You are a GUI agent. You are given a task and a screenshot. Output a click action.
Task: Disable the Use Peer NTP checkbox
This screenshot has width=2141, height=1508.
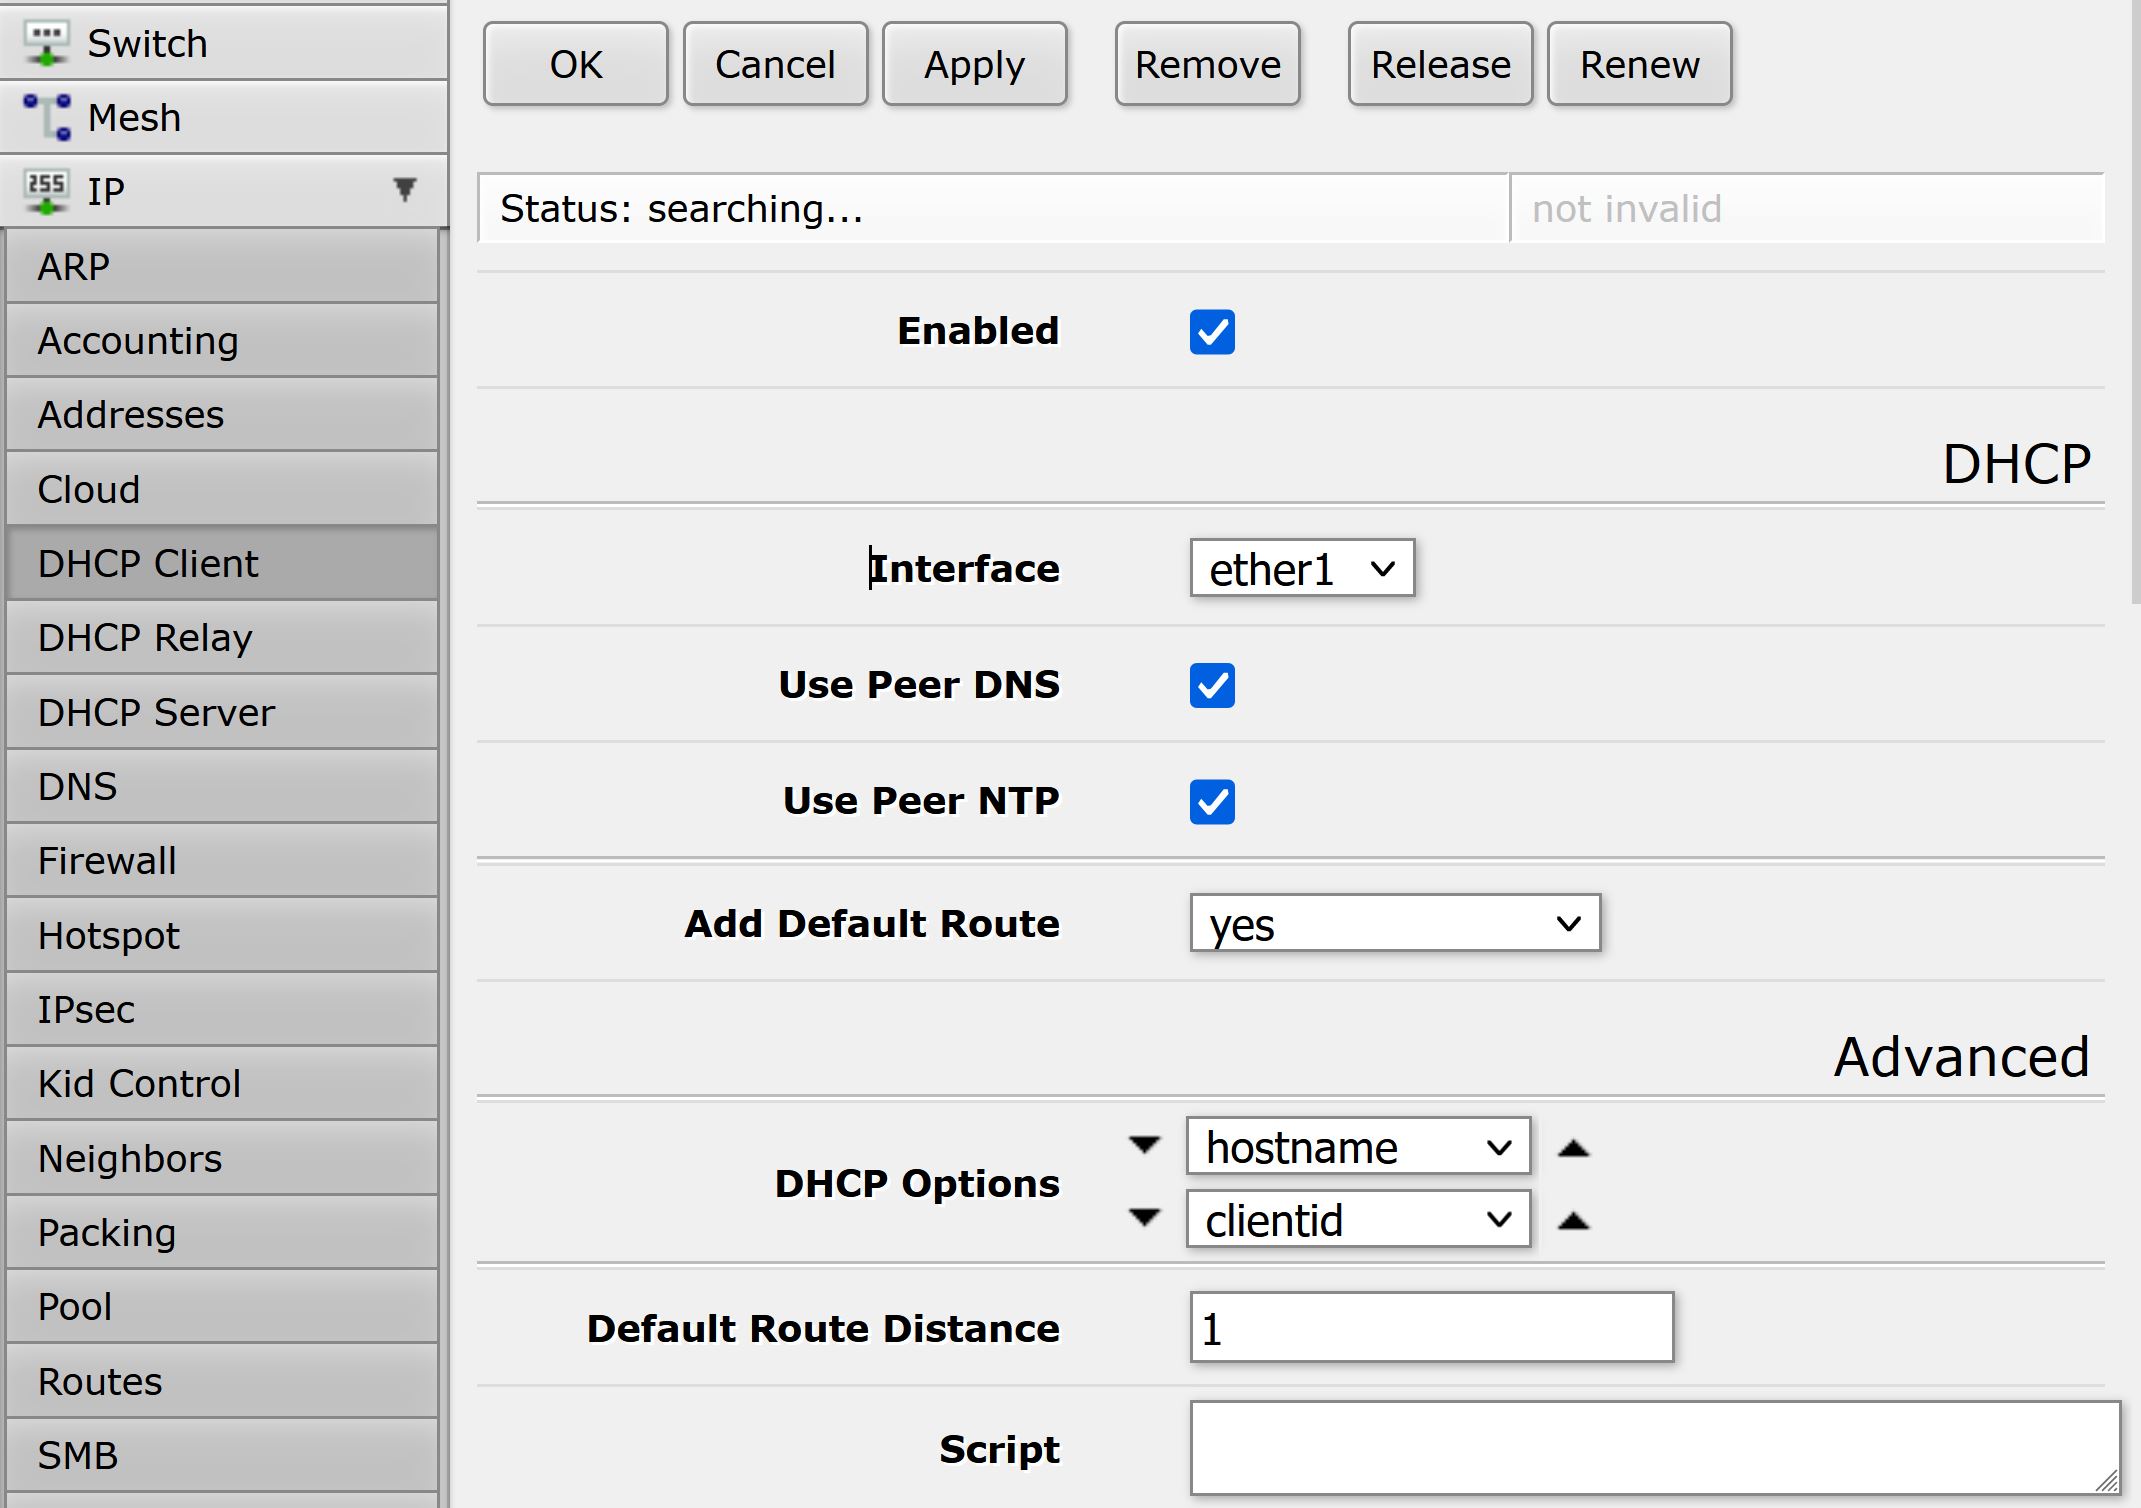1211,802
